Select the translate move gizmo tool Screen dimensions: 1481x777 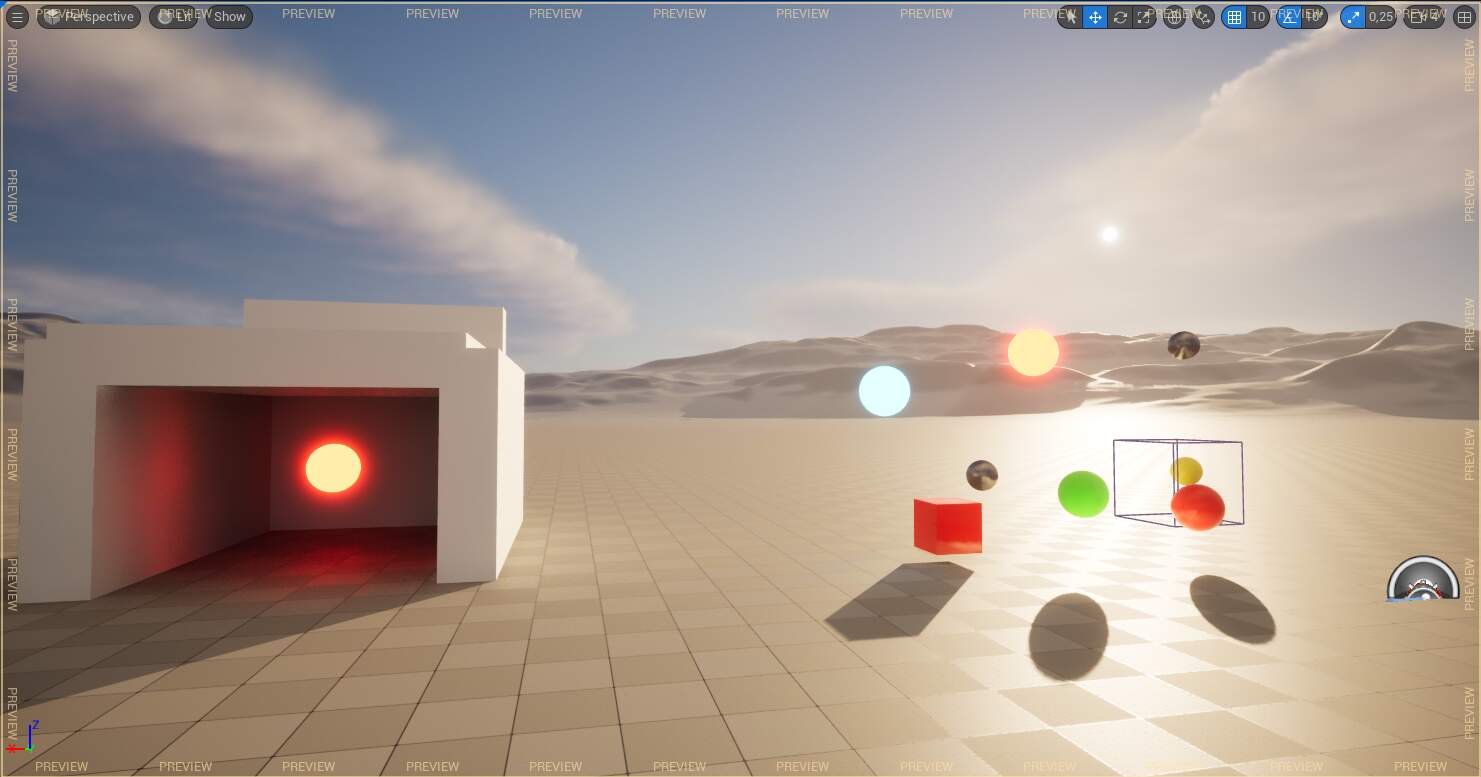(x=1095, y=17)
